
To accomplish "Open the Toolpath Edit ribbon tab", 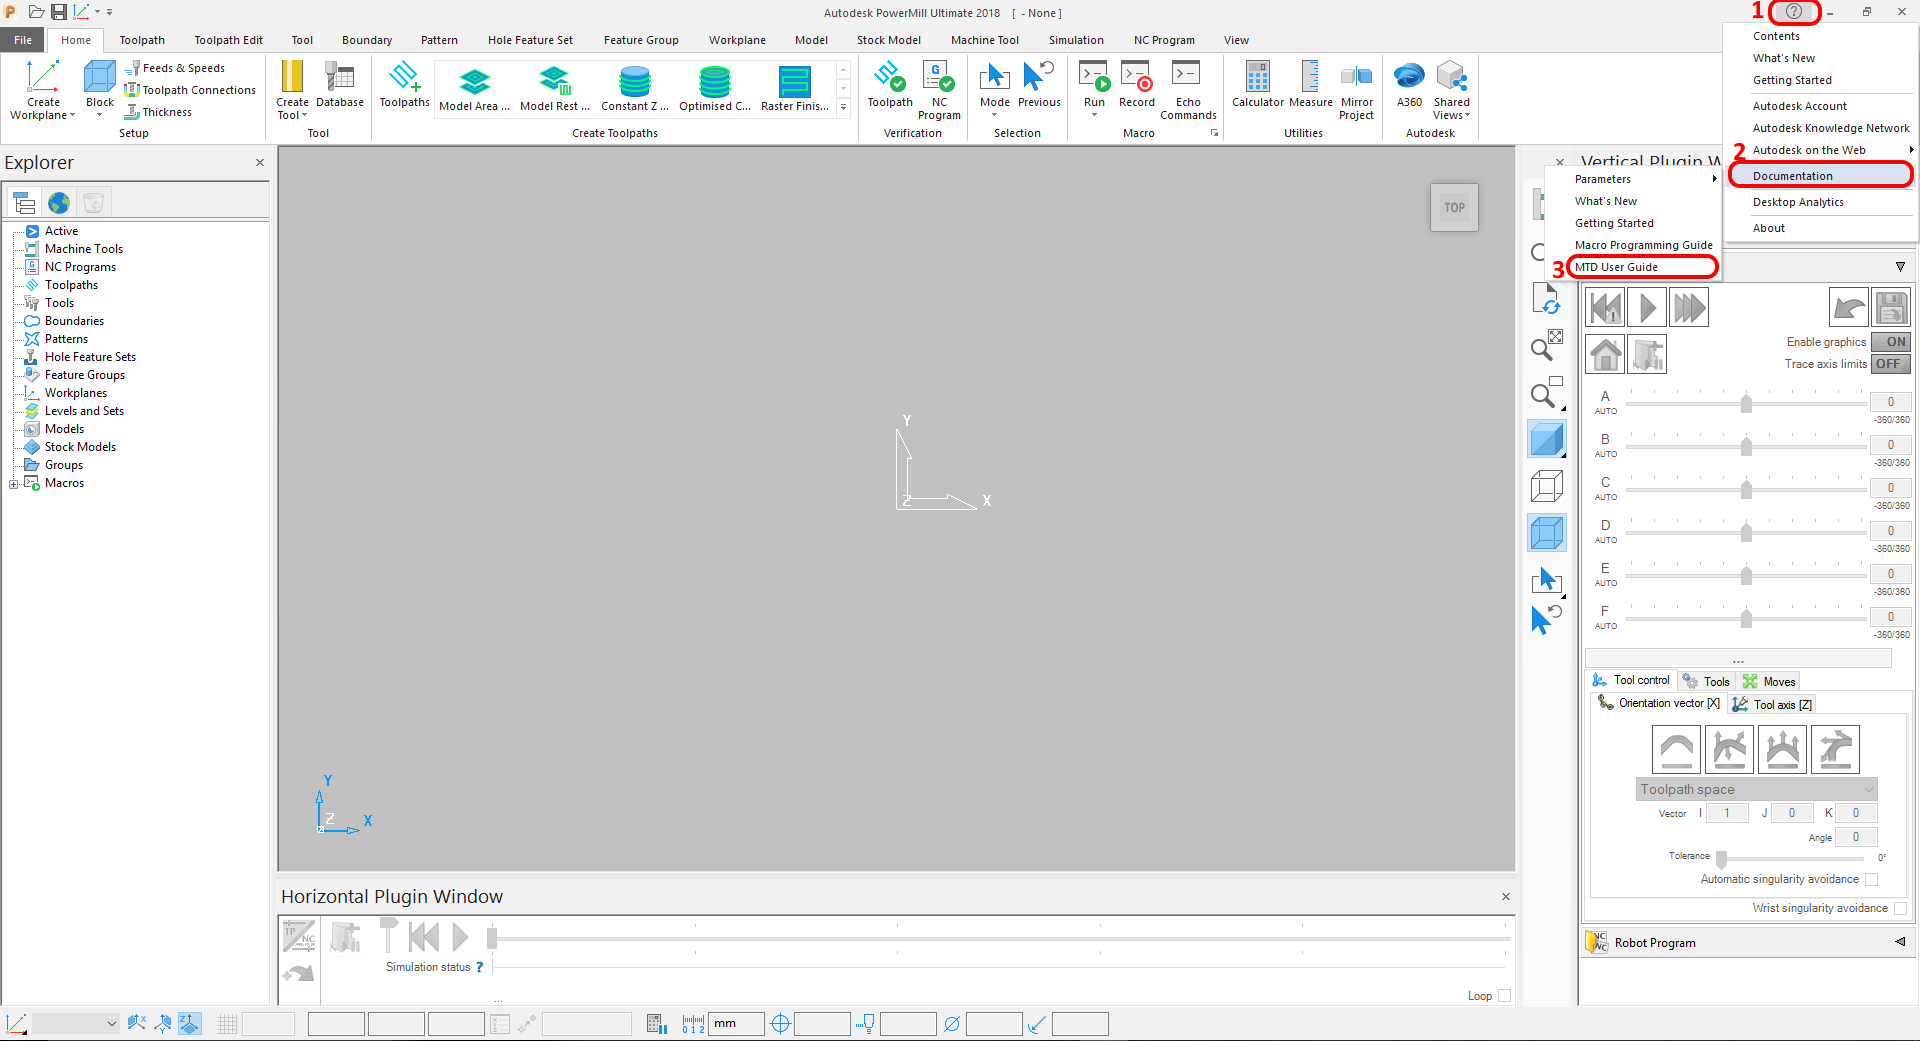I will point(228,40).
